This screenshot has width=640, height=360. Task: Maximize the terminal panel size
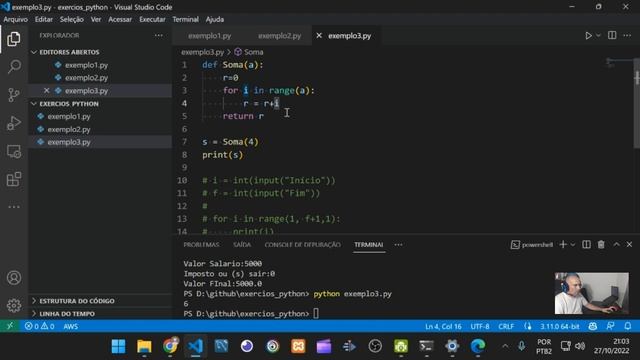click(616, 244)
